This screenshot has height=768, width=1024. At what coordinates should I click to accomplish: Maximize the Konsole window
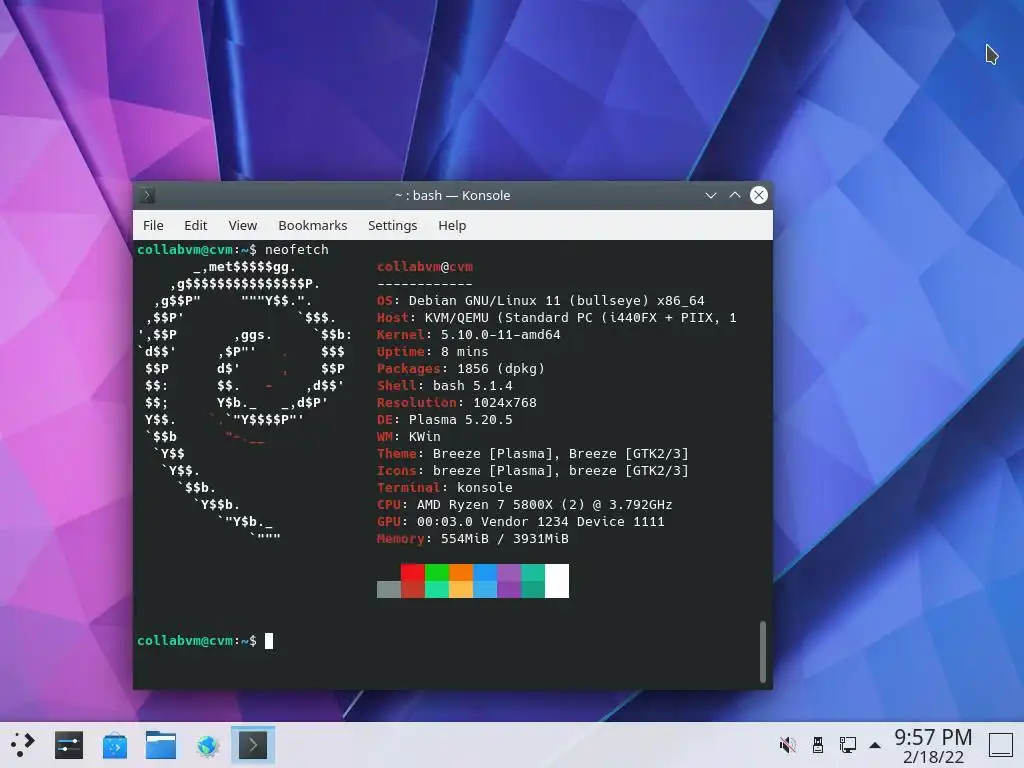pyautogui.click(x=735, y=195)
